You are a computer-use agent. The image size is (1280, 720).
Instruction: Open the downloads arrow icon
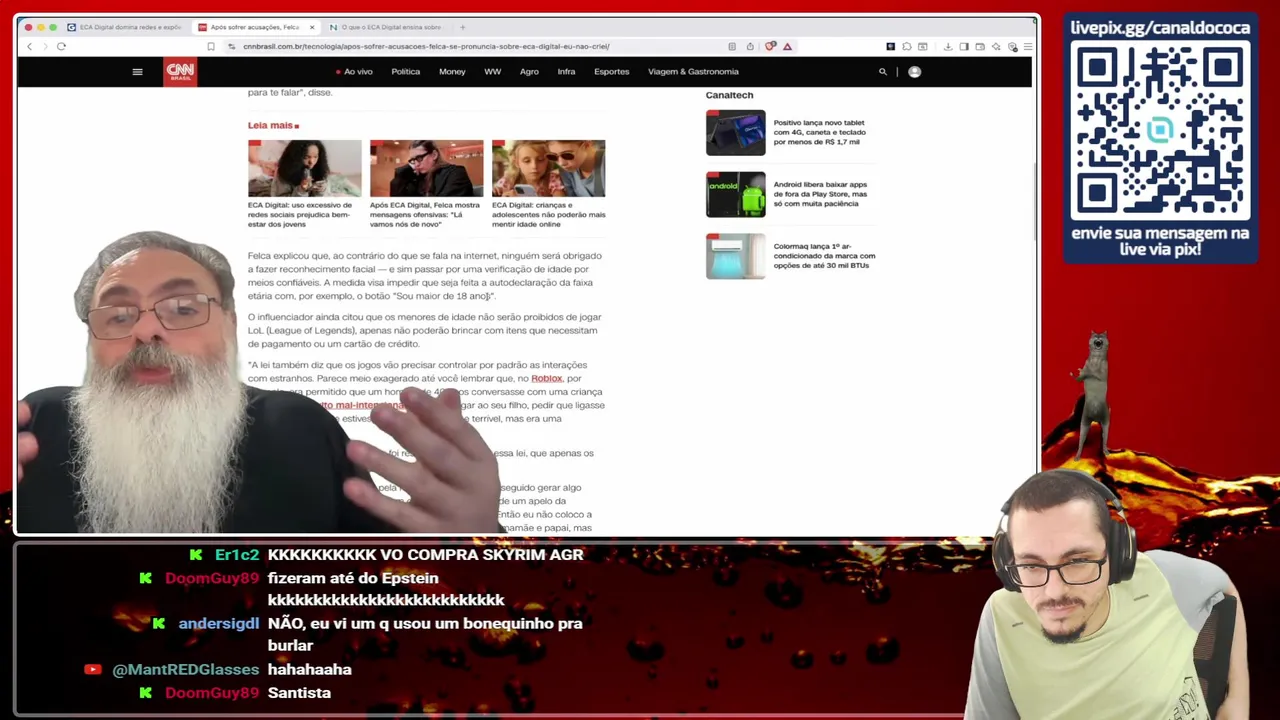(x=948, y=46)
